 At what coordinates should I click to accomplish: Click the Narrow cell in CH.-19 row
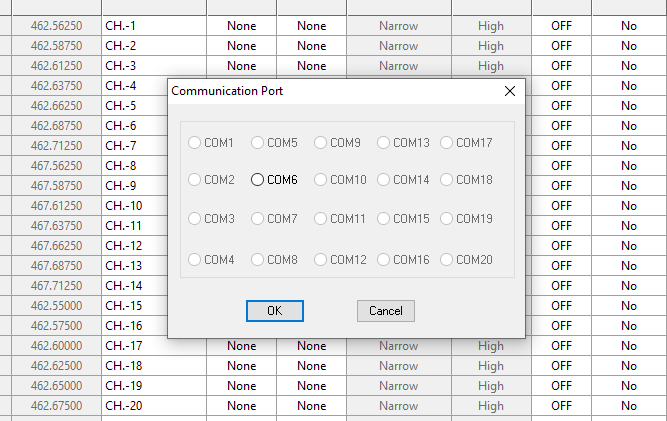pos(399,386)
